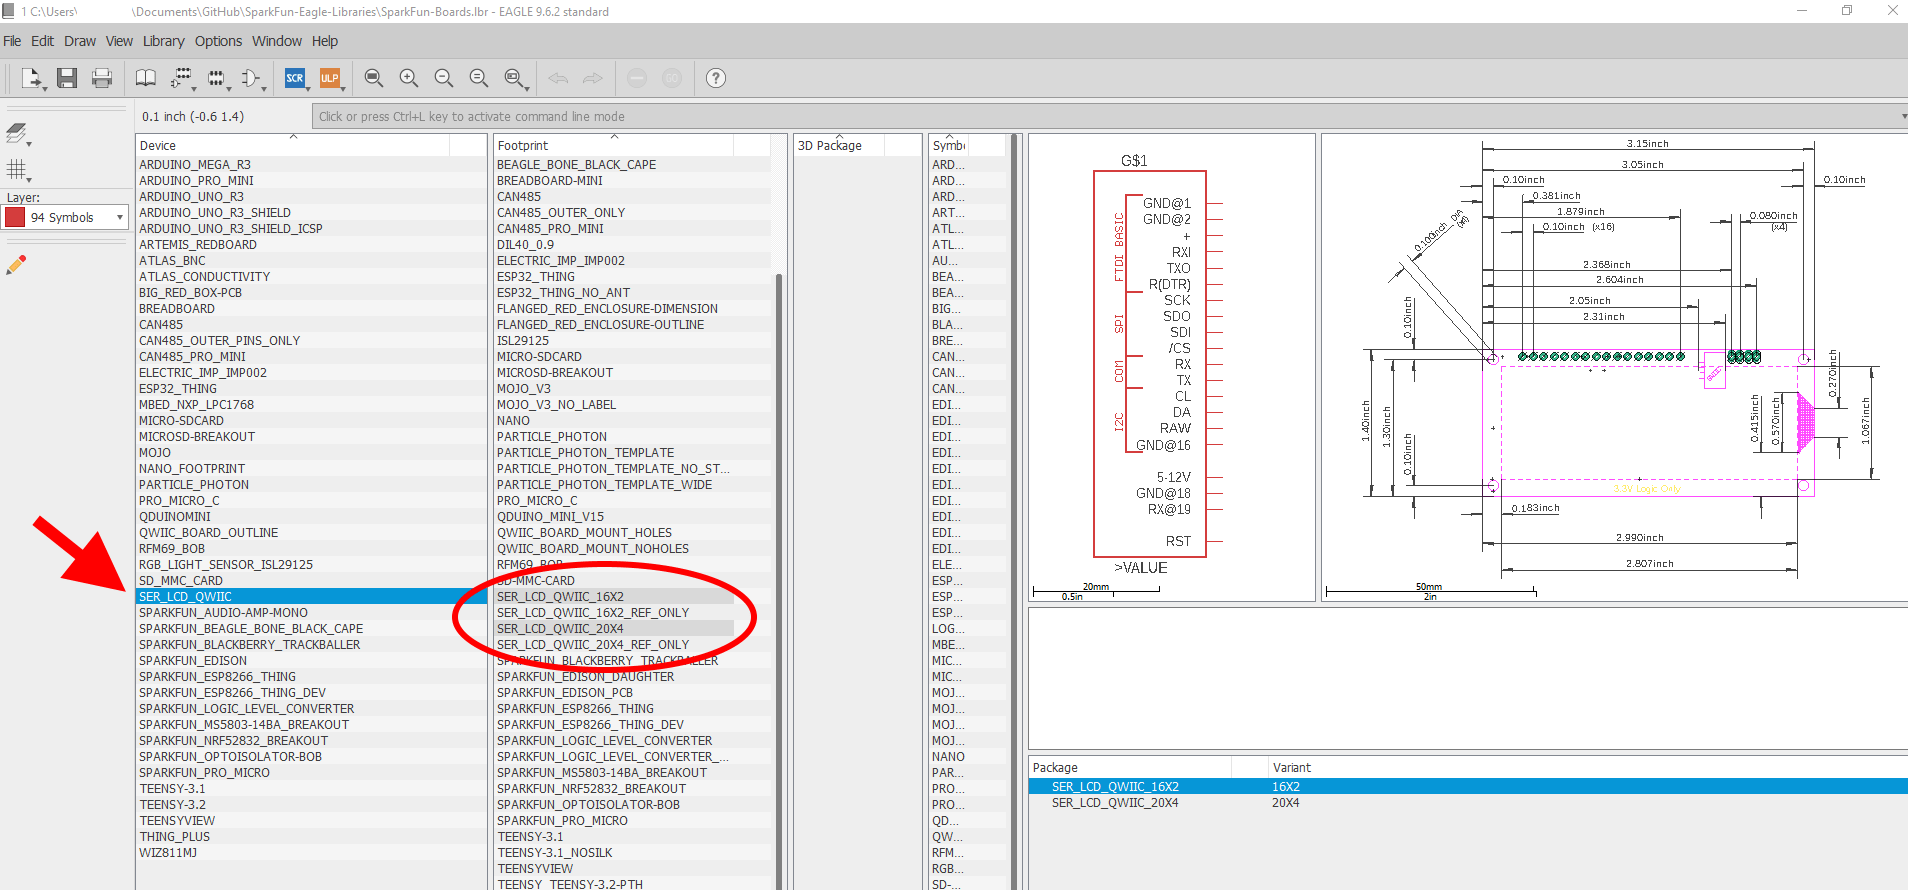Open dropdown arrow beside the Symbol editor icon
Image resolution: width=1908 pixels, height=890 pixels.
(x=264, y=88)
